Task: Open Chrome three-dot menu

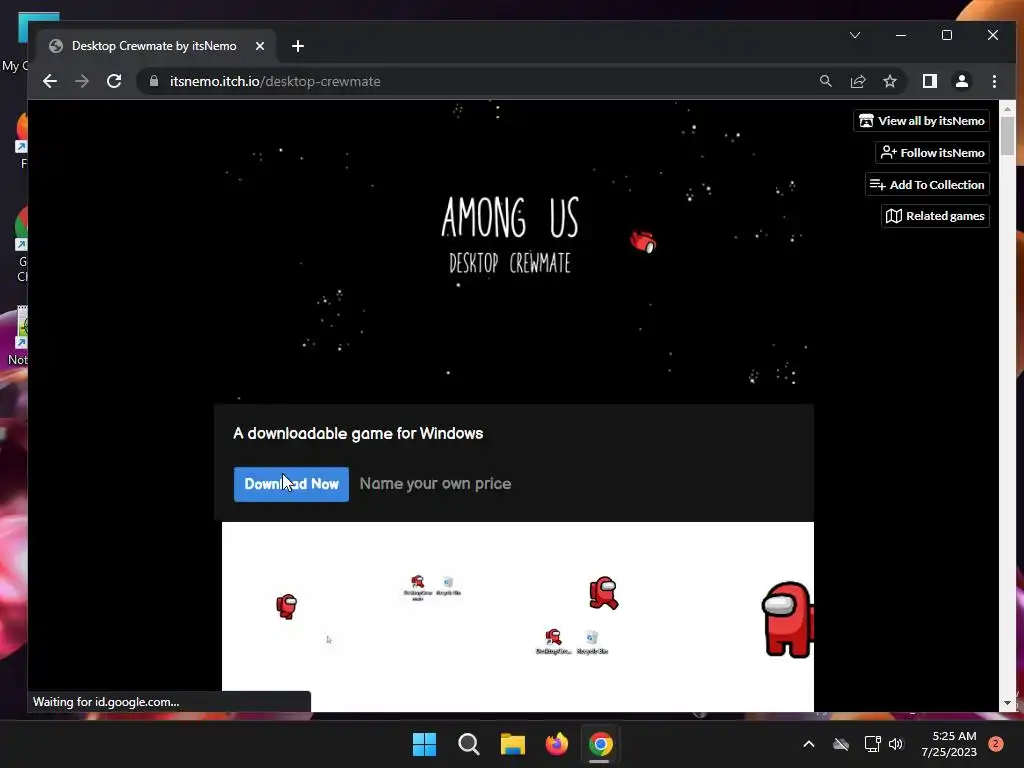Action: [x=994, y=81]
